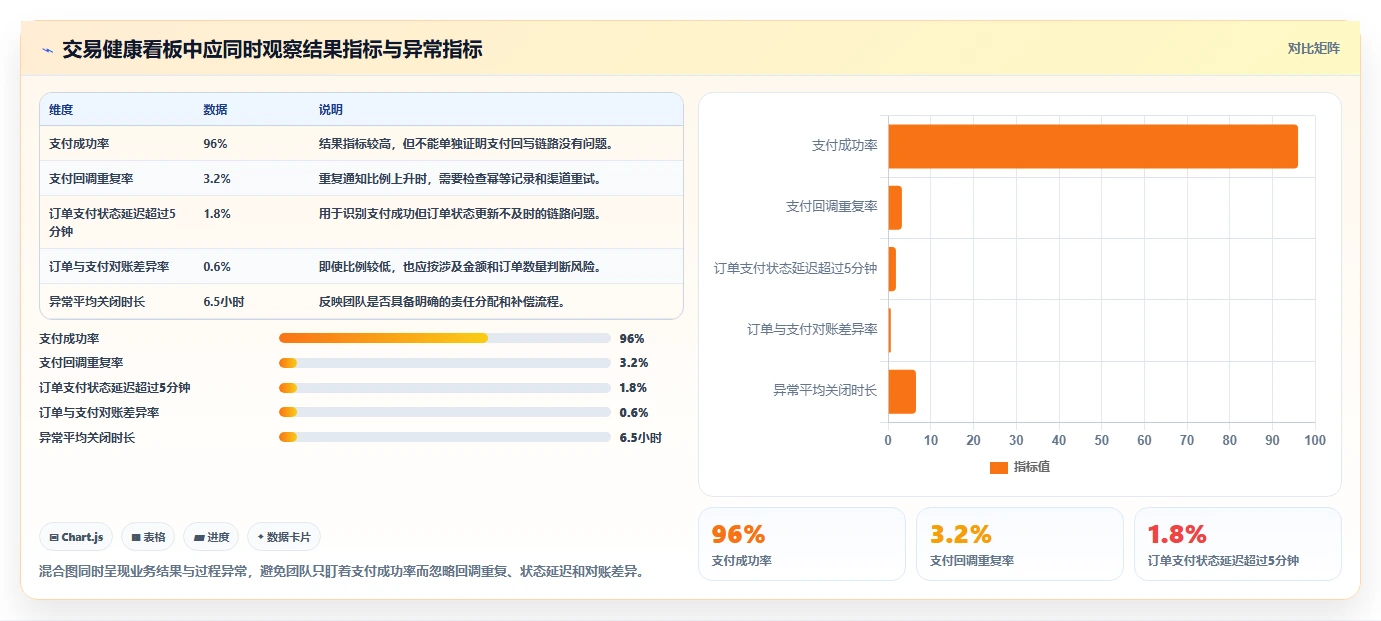
Task: Toggle the 指标值 legend item in chart
Action: pyautogui.click(x=1019, y=467)
